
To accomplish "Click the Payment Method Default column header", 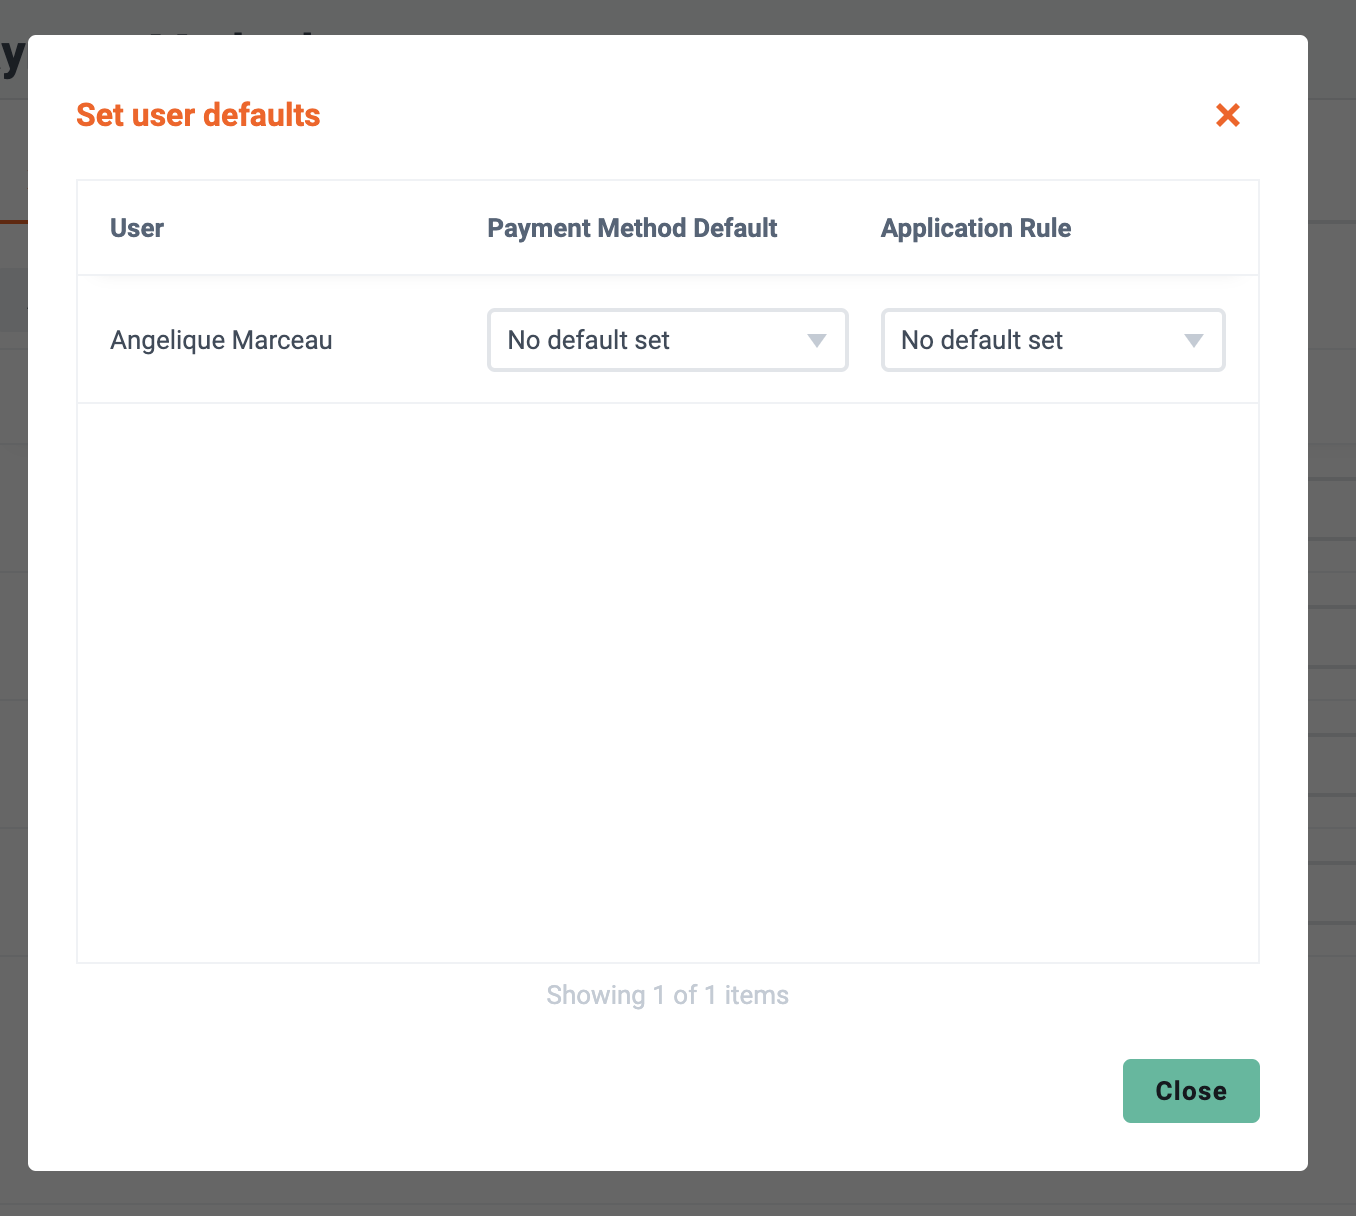I will (x=632, y=228).
